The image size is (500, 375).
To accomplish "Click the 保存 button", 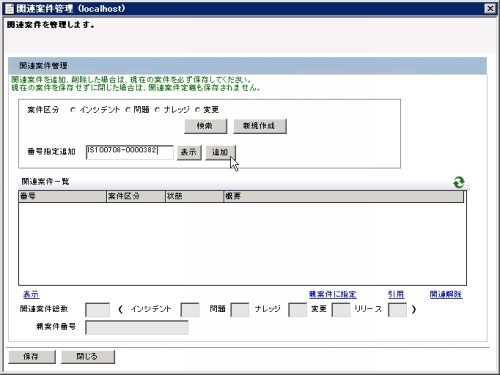I will point(32,357).
